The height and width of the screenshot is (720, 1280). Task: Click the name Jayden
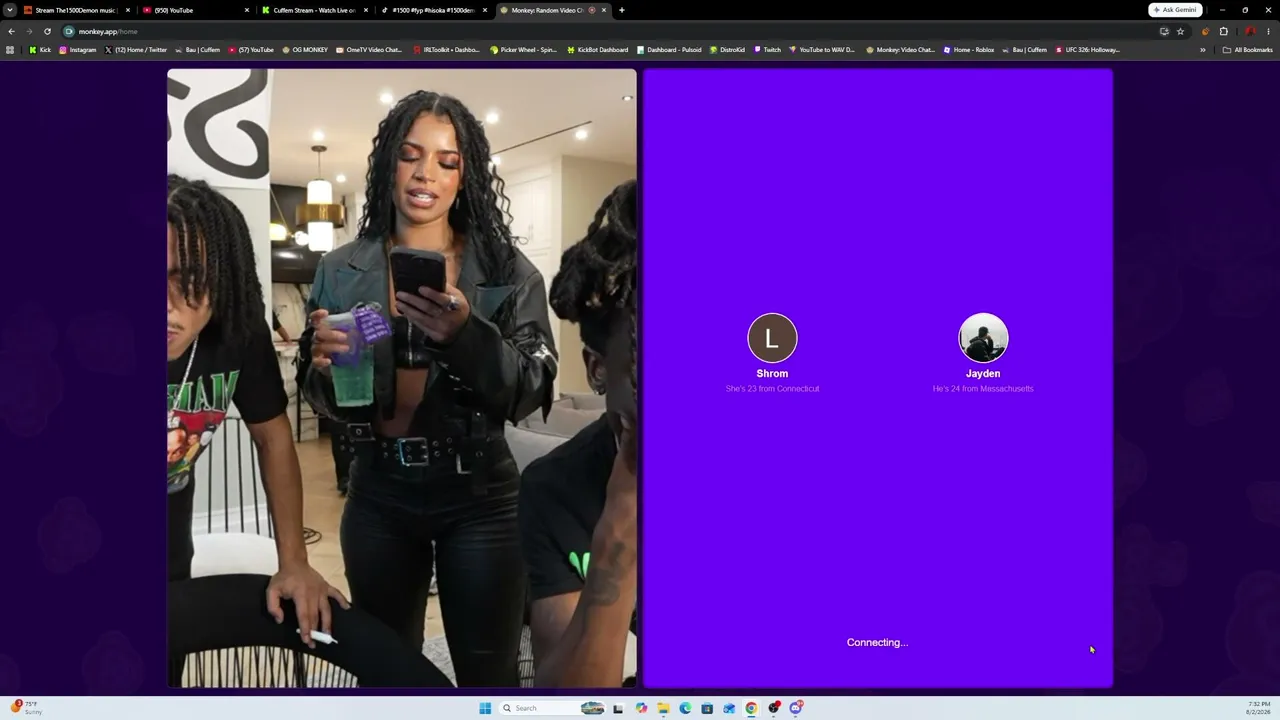(x=983, y=374)
